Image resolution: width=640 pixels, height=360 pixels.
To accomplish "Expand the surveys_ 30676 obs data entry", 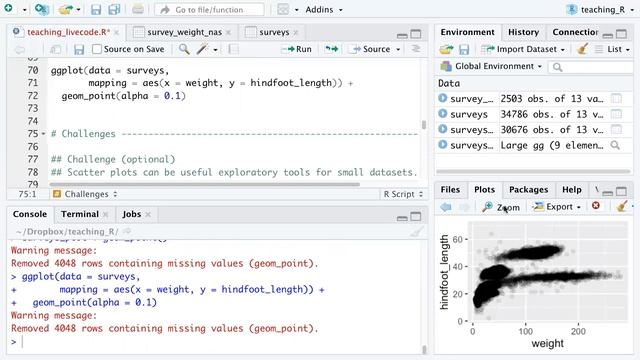I will coord(442,129).
